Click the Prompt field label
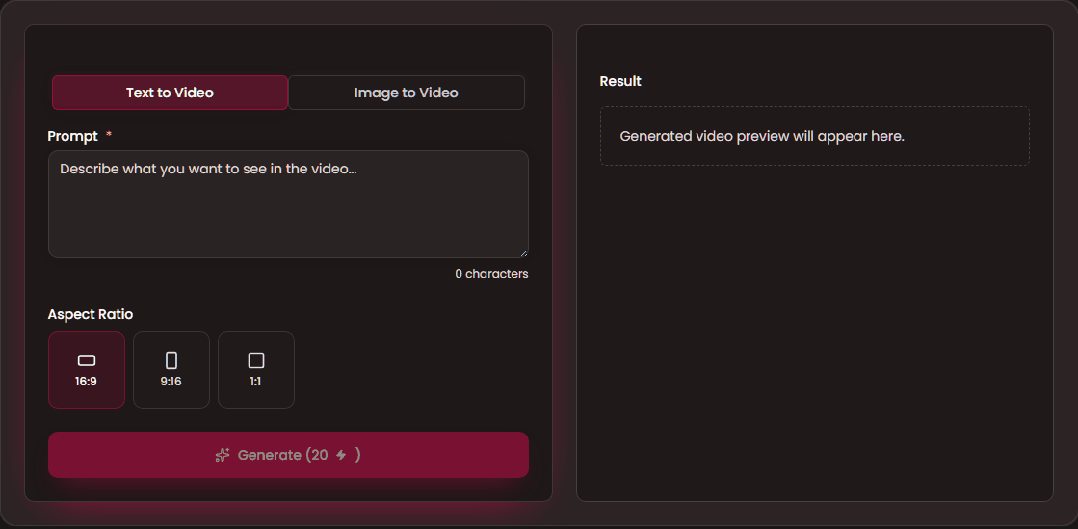Screen dimensions: 1078x529 click(73, 136)
